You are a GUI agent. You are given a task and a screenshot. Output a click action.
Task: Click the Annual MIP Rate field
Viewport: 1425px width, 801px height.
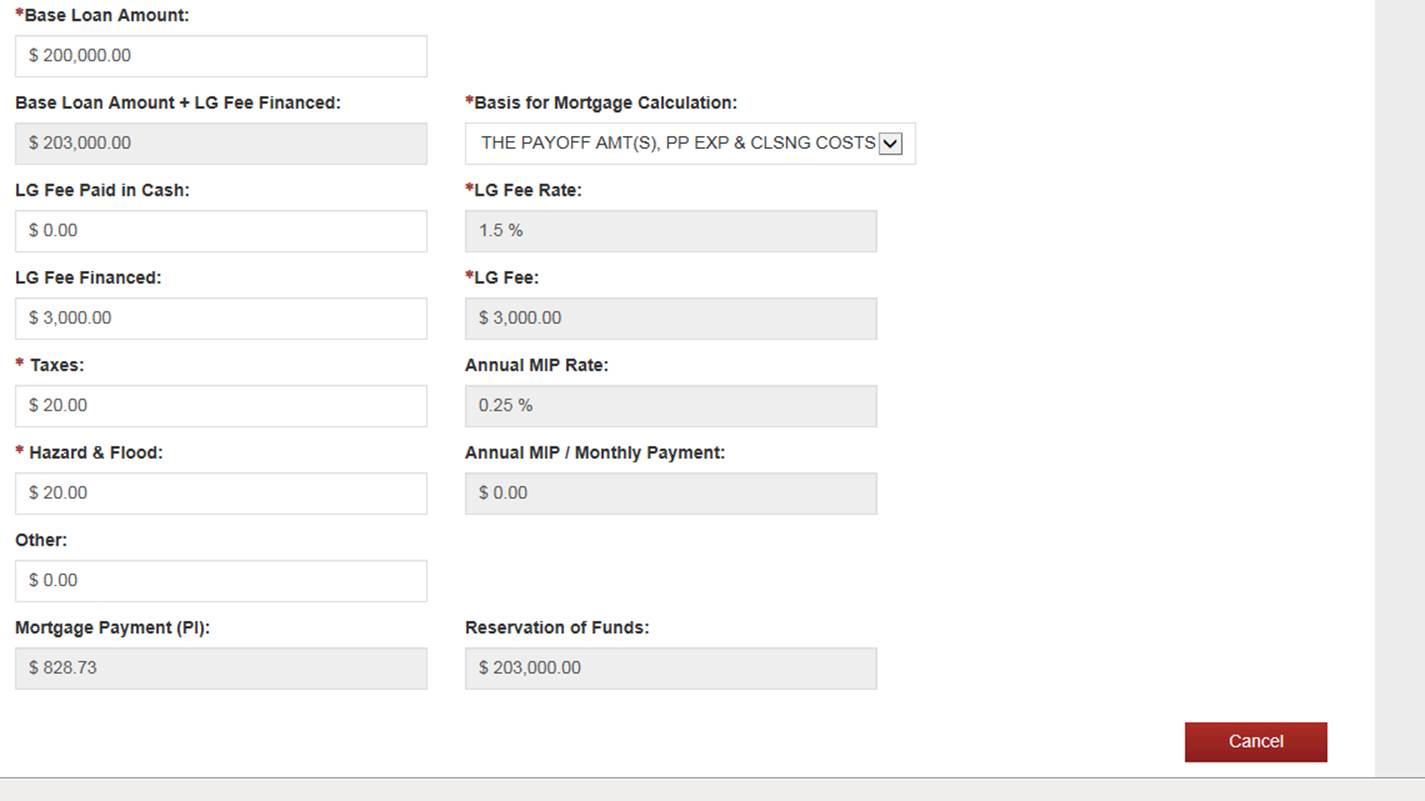tap(670, 406)
